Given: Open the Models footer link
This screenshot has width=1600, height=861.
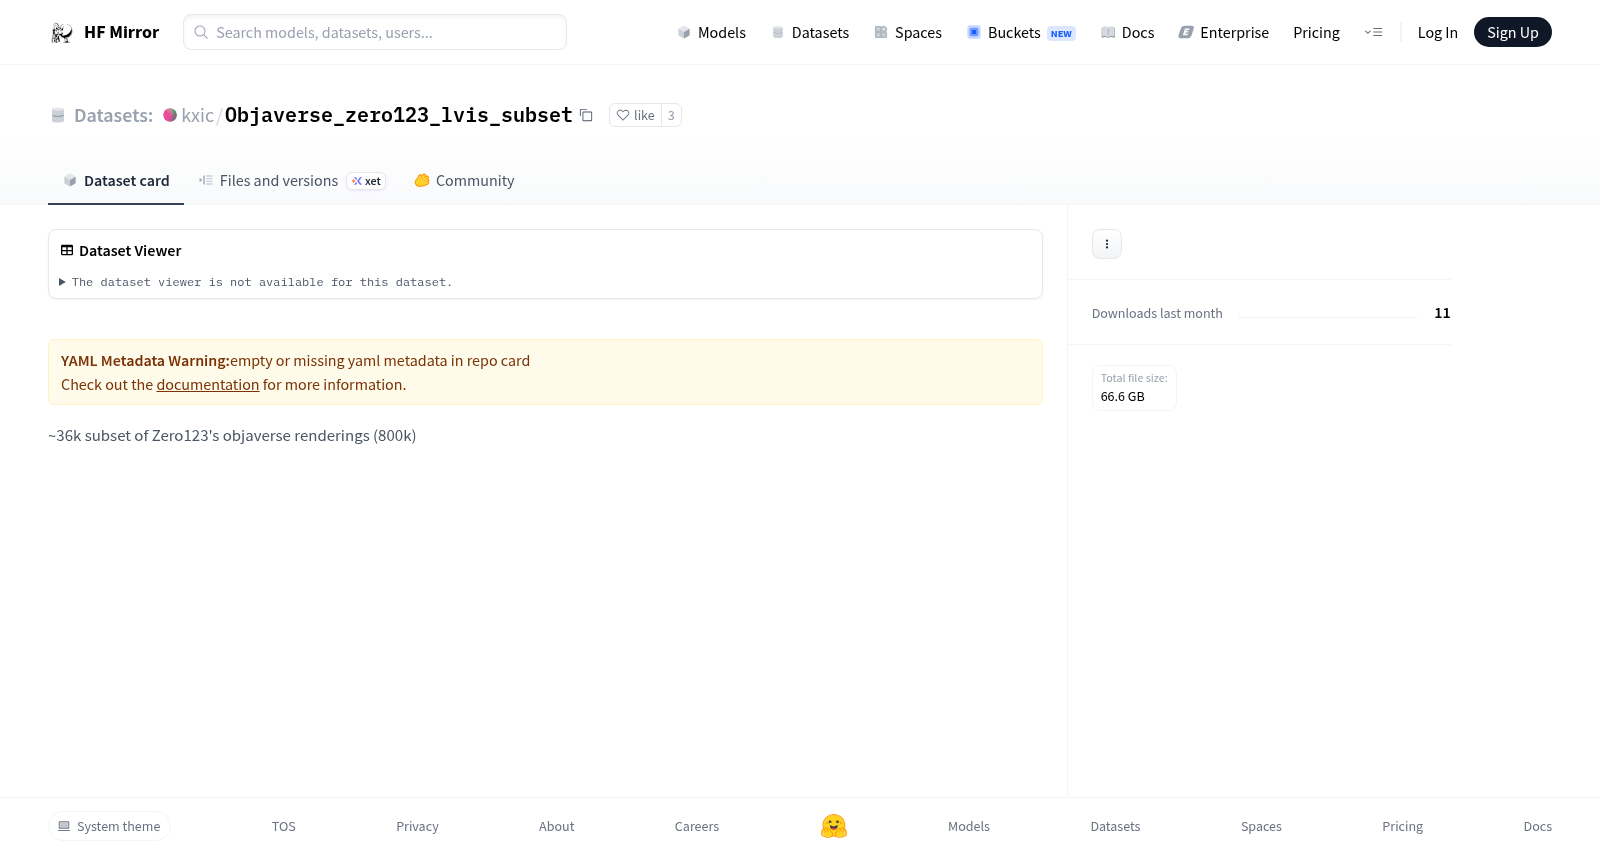Looking at the screenshot, I should (969, 827).
